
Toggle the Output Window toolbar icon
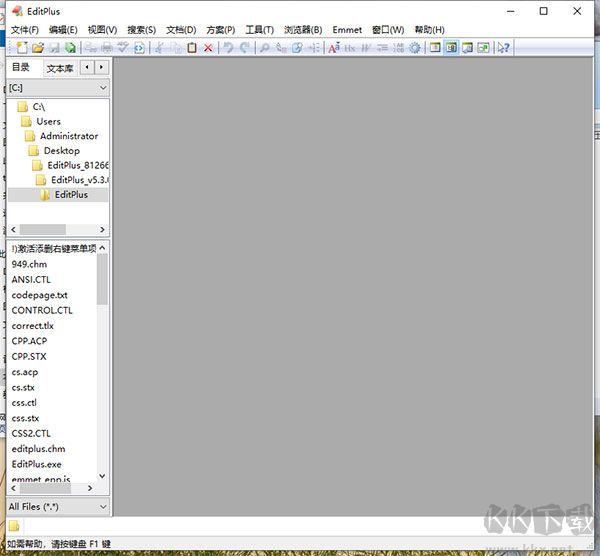point(468,48)
